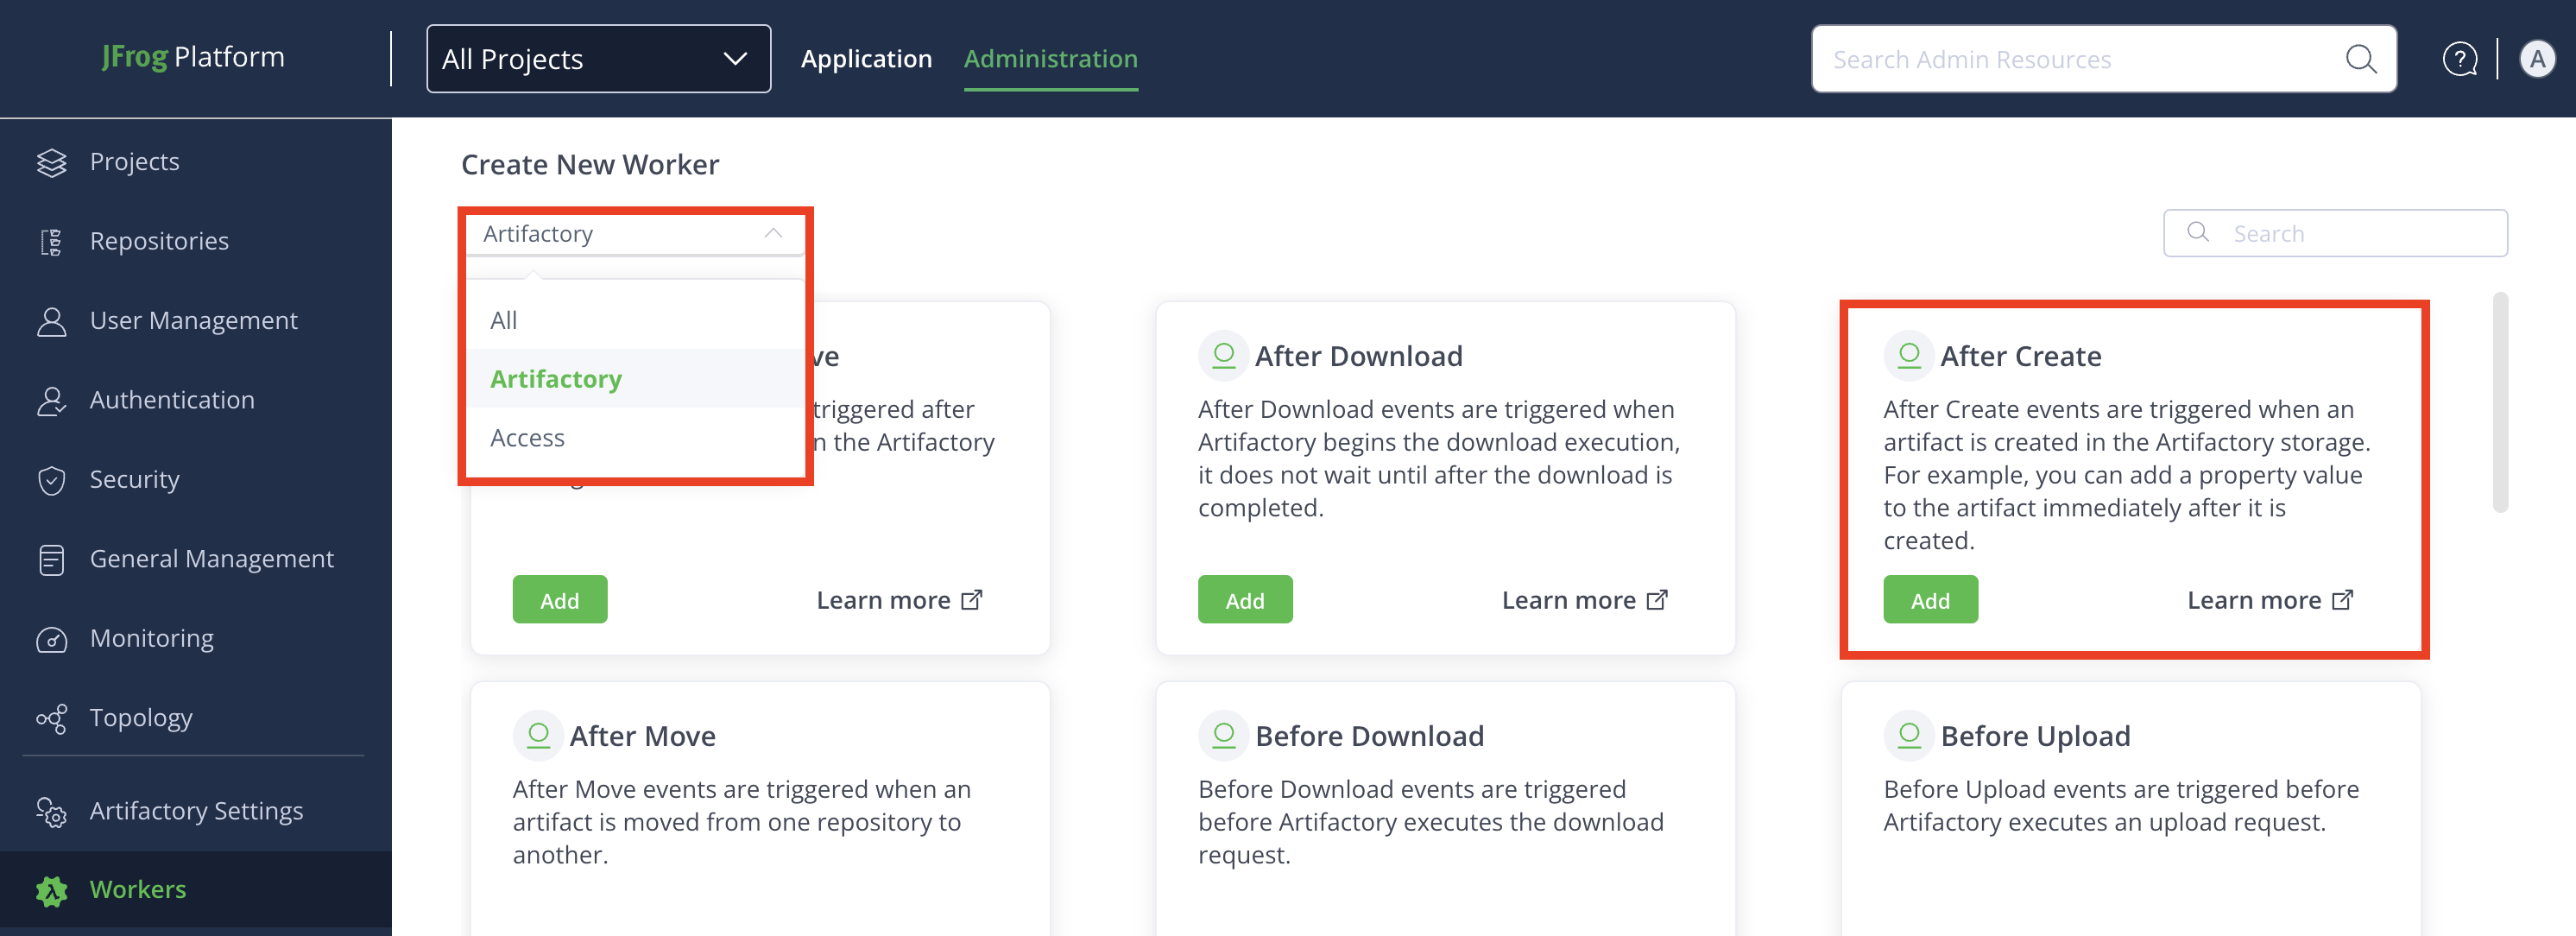Image resolution: width=2576 pixels, height=936 pixels.
Task: Select Access from the filter list
Action: (527, 438)
